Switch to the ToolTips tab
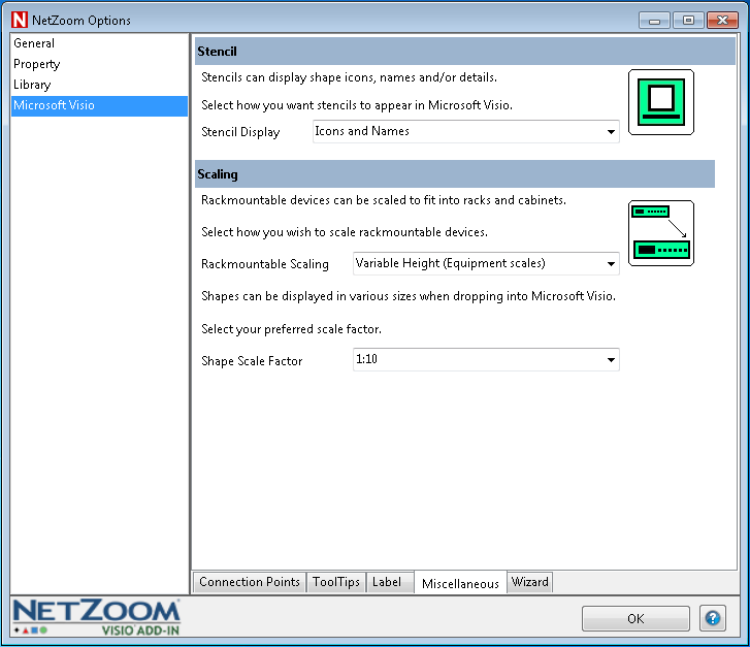Image resolution: width=750 pixels, height=647 pixels. coord(336,582)
